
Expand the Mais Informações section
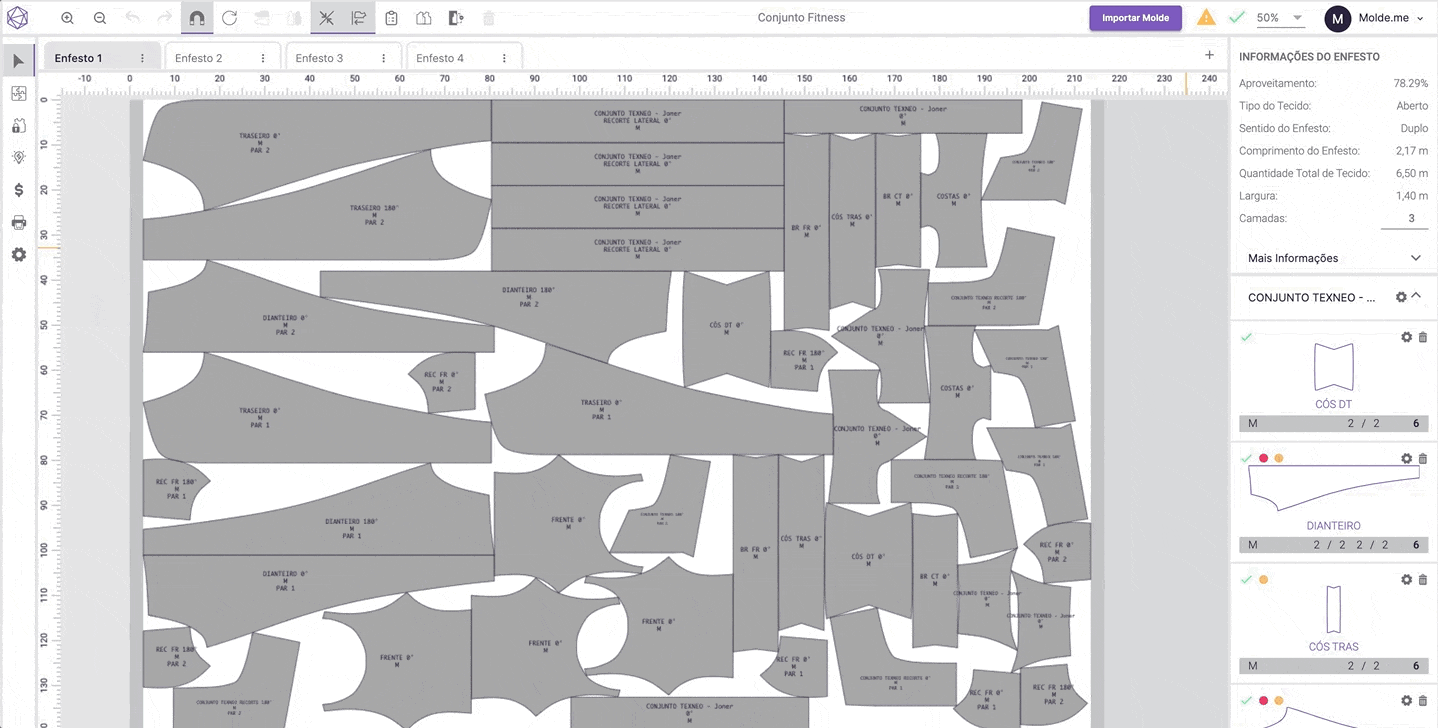tap(1334, 258)
